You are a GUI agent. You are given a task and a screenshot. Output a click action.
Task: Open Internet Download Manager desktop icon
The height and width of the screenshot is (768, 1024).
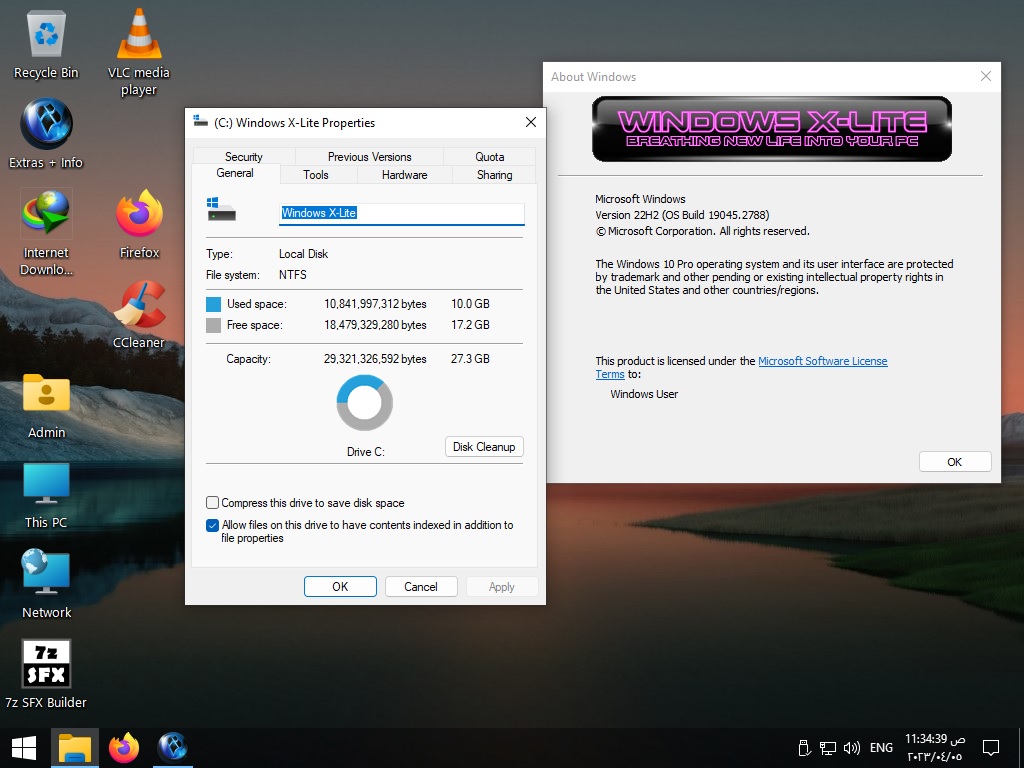46,232
